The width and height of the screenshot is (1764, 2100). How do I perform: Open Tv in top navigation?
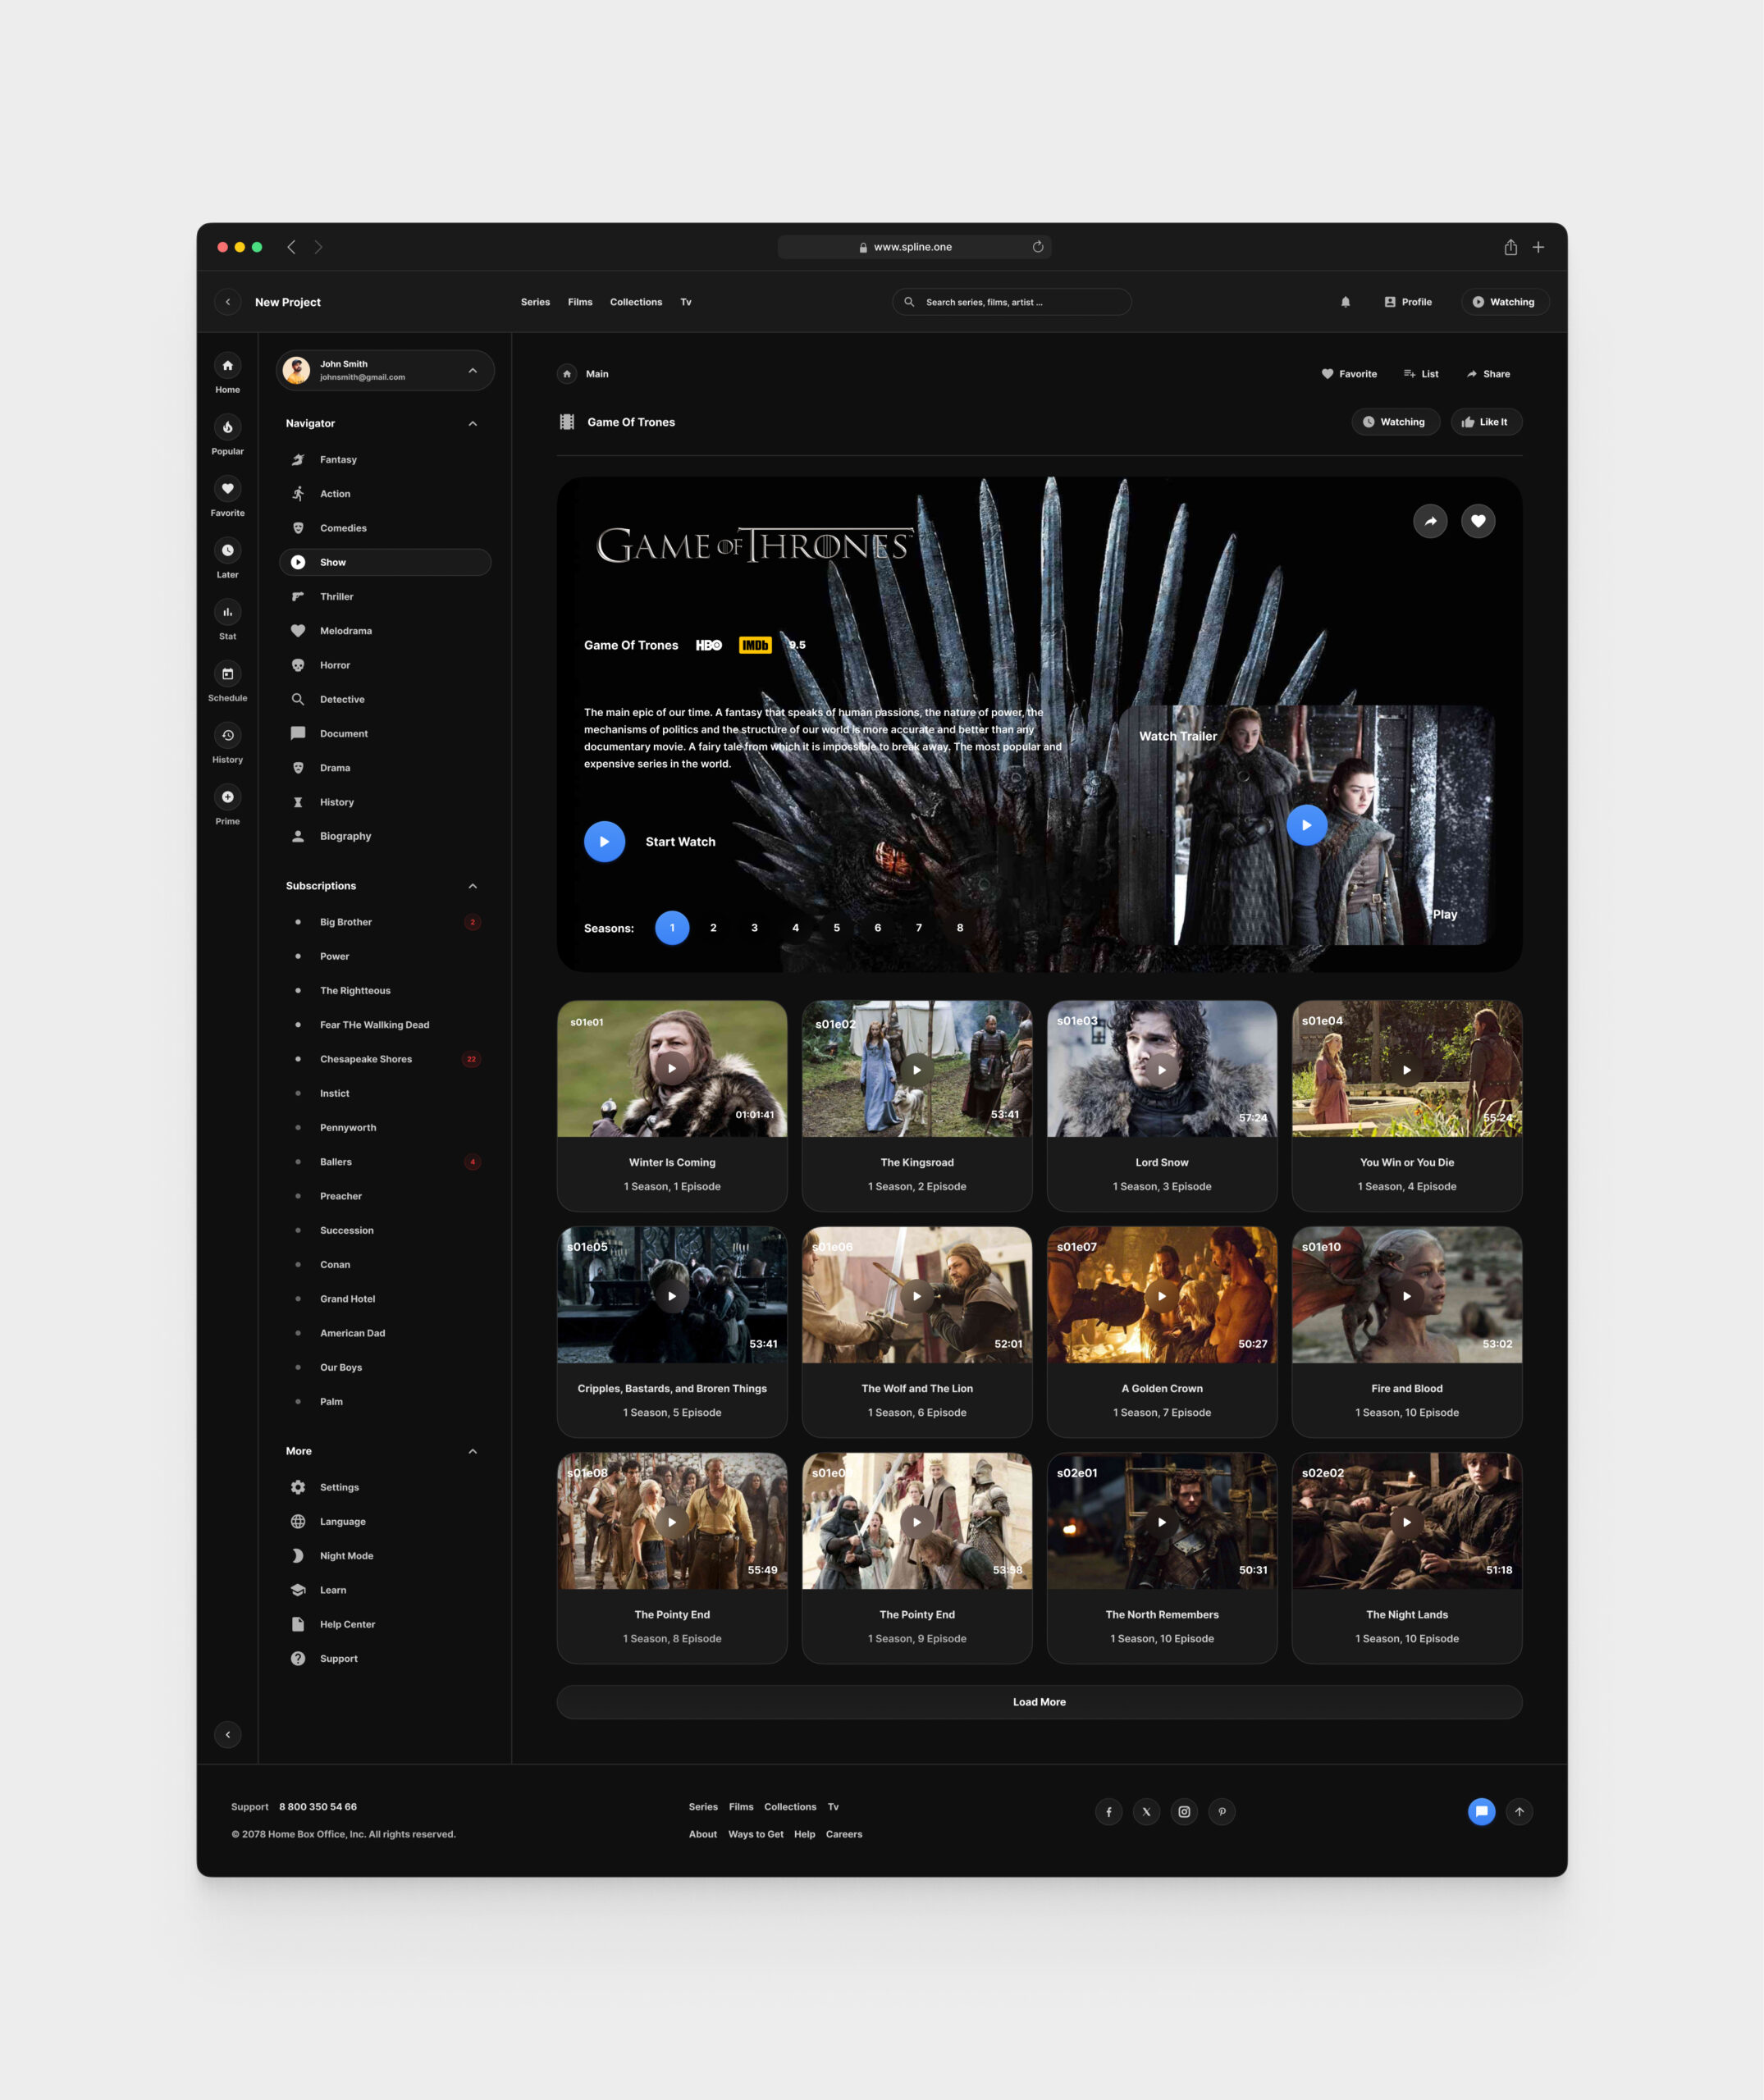(x=686, y=302)
